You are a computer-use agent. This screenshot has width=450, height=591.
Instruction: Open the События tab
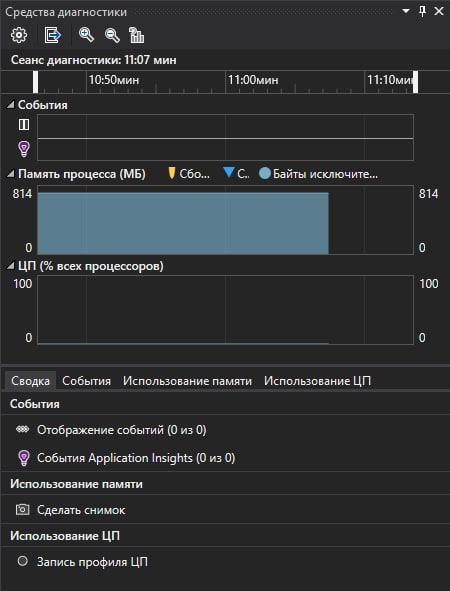point(86,381)
